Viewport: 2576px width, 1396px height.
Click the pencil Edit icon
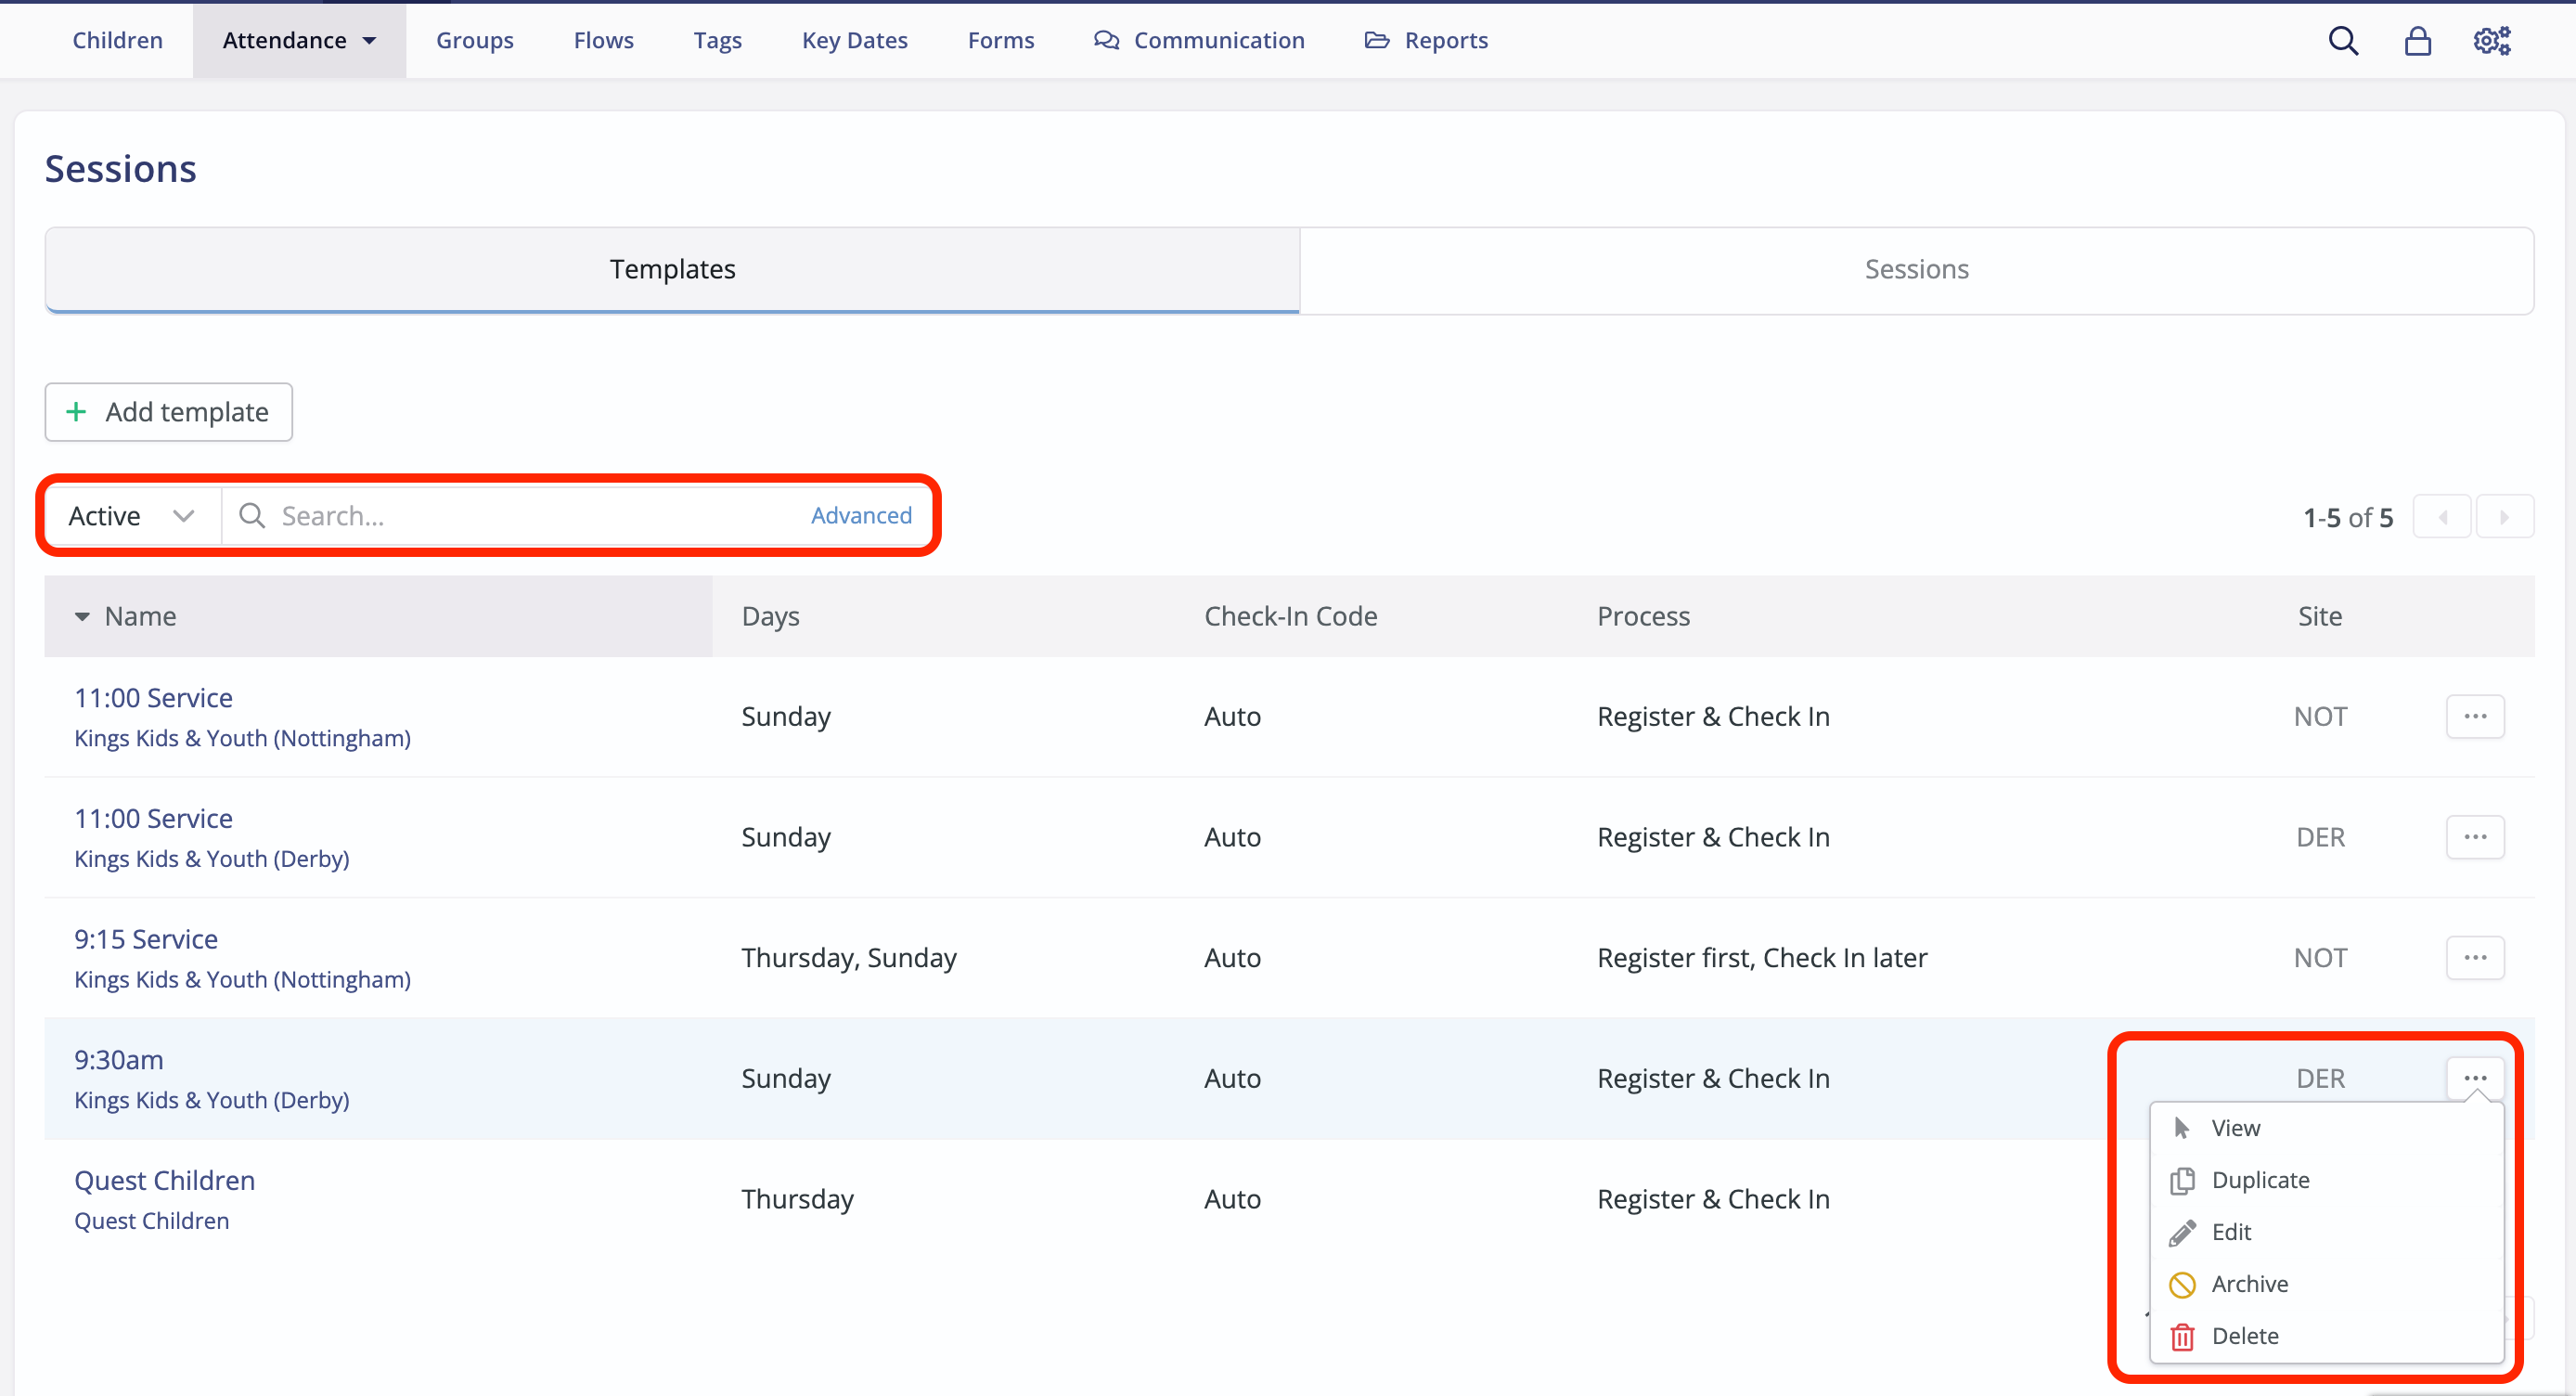click(2182, 1232)
